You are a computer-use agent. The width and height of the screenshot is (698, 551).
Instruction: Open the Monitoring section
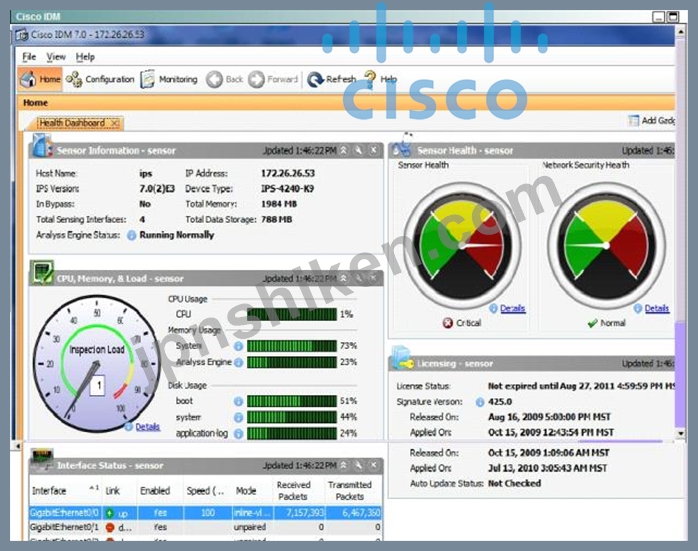[x=169, y=79]
